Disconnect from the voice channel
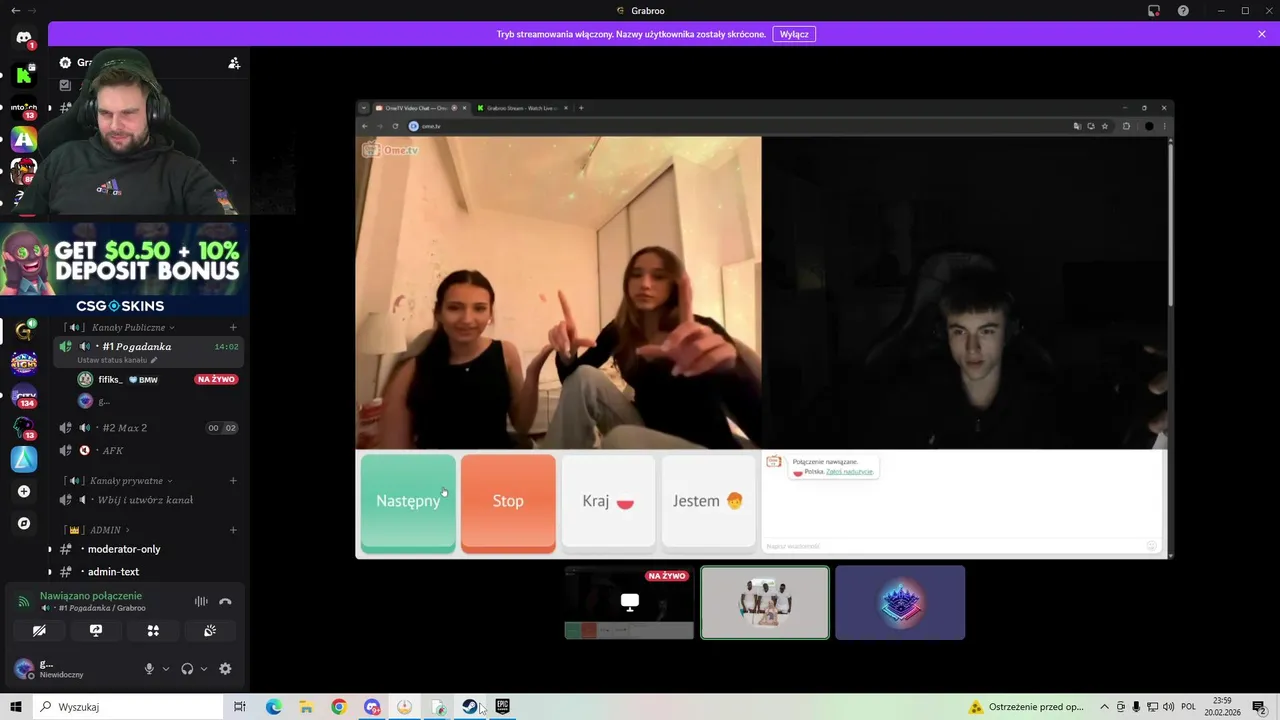The image size is (1280, 720). (225, 602)
